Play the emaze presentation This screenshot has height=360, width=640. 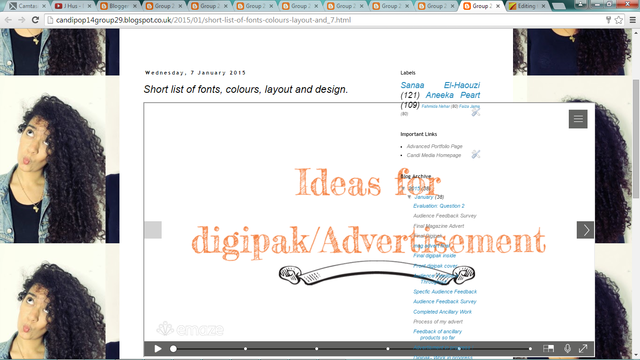[158, 349]
